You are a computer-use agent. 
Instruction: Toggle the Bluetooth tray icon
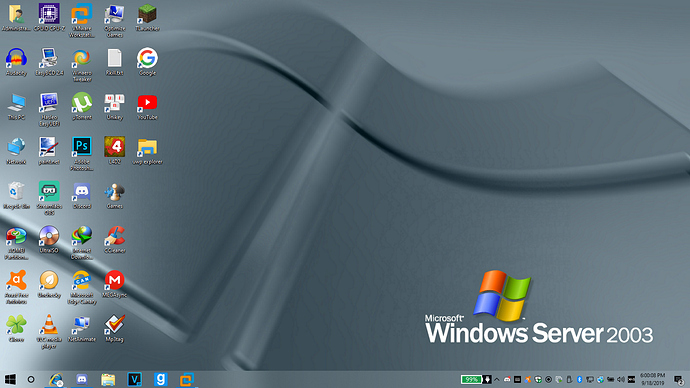coord(580,379)
